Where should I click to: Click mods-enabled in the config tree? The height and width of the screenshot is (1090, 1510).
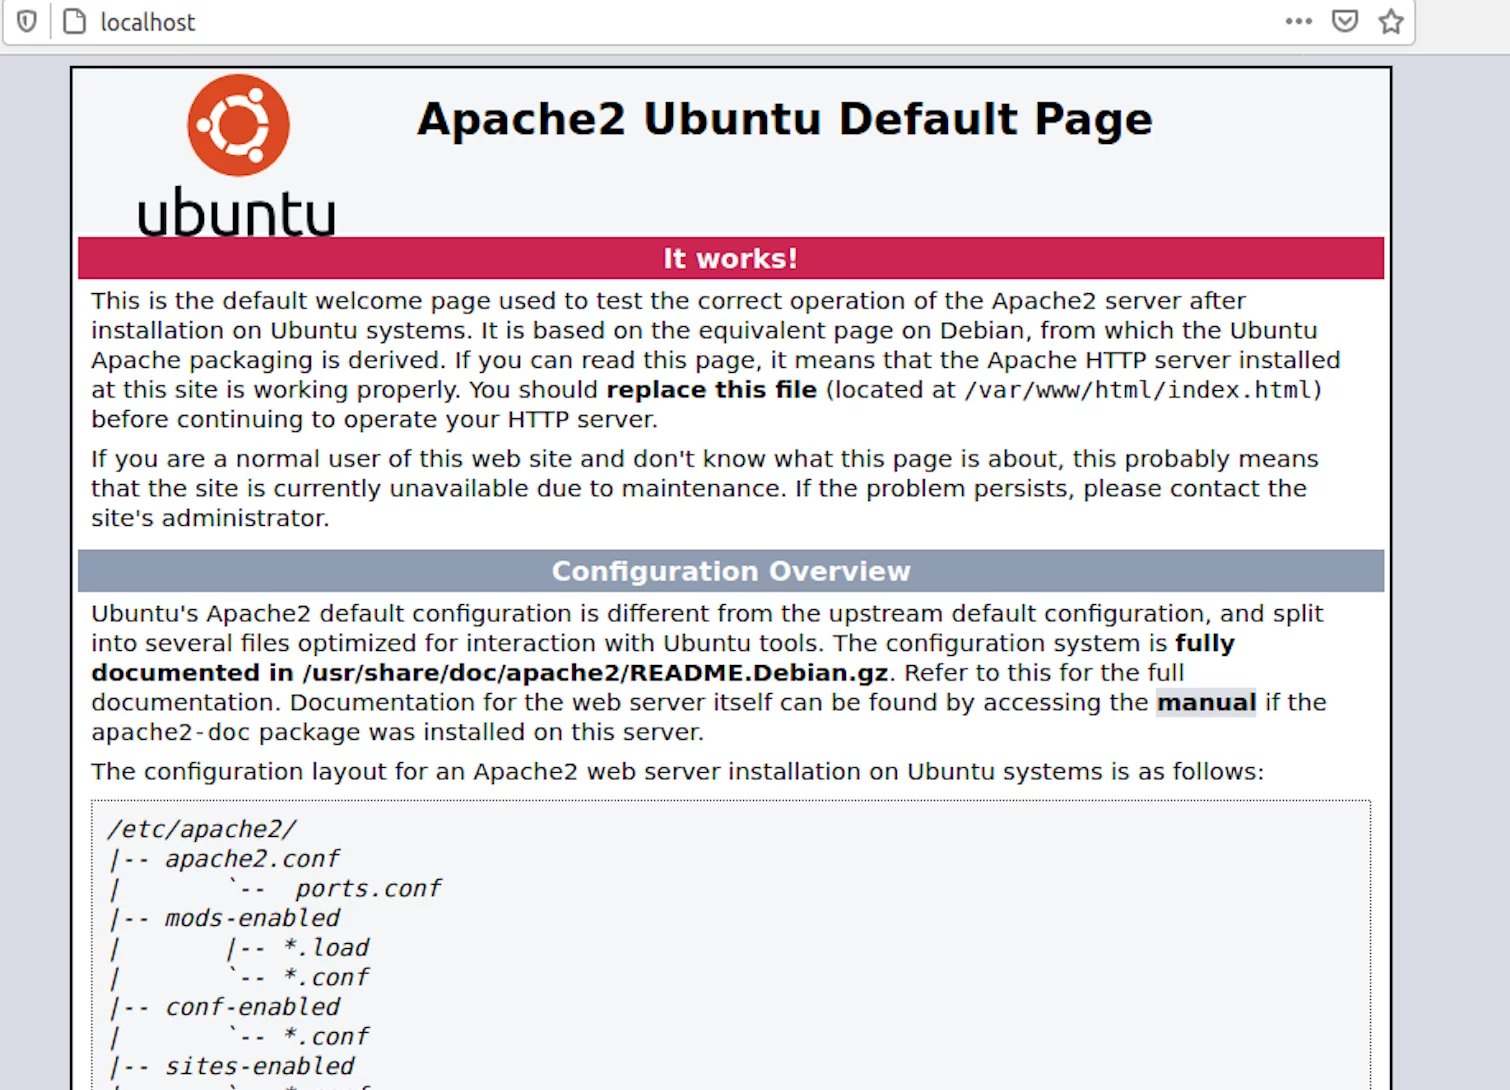pos(252,918)
